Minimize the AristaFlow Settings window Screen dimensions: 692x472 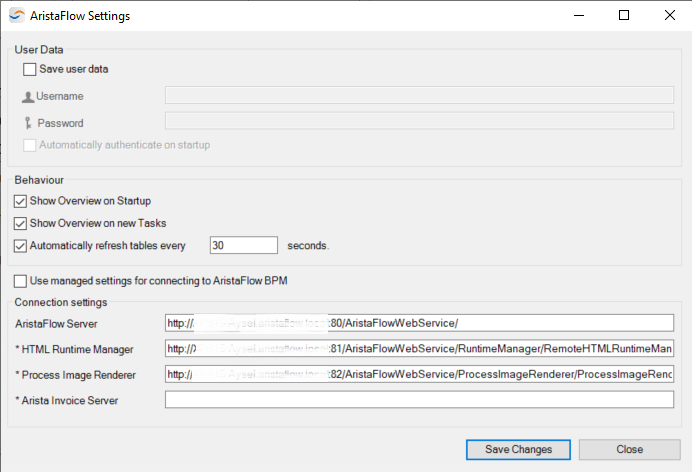click(x=579, y=15)
